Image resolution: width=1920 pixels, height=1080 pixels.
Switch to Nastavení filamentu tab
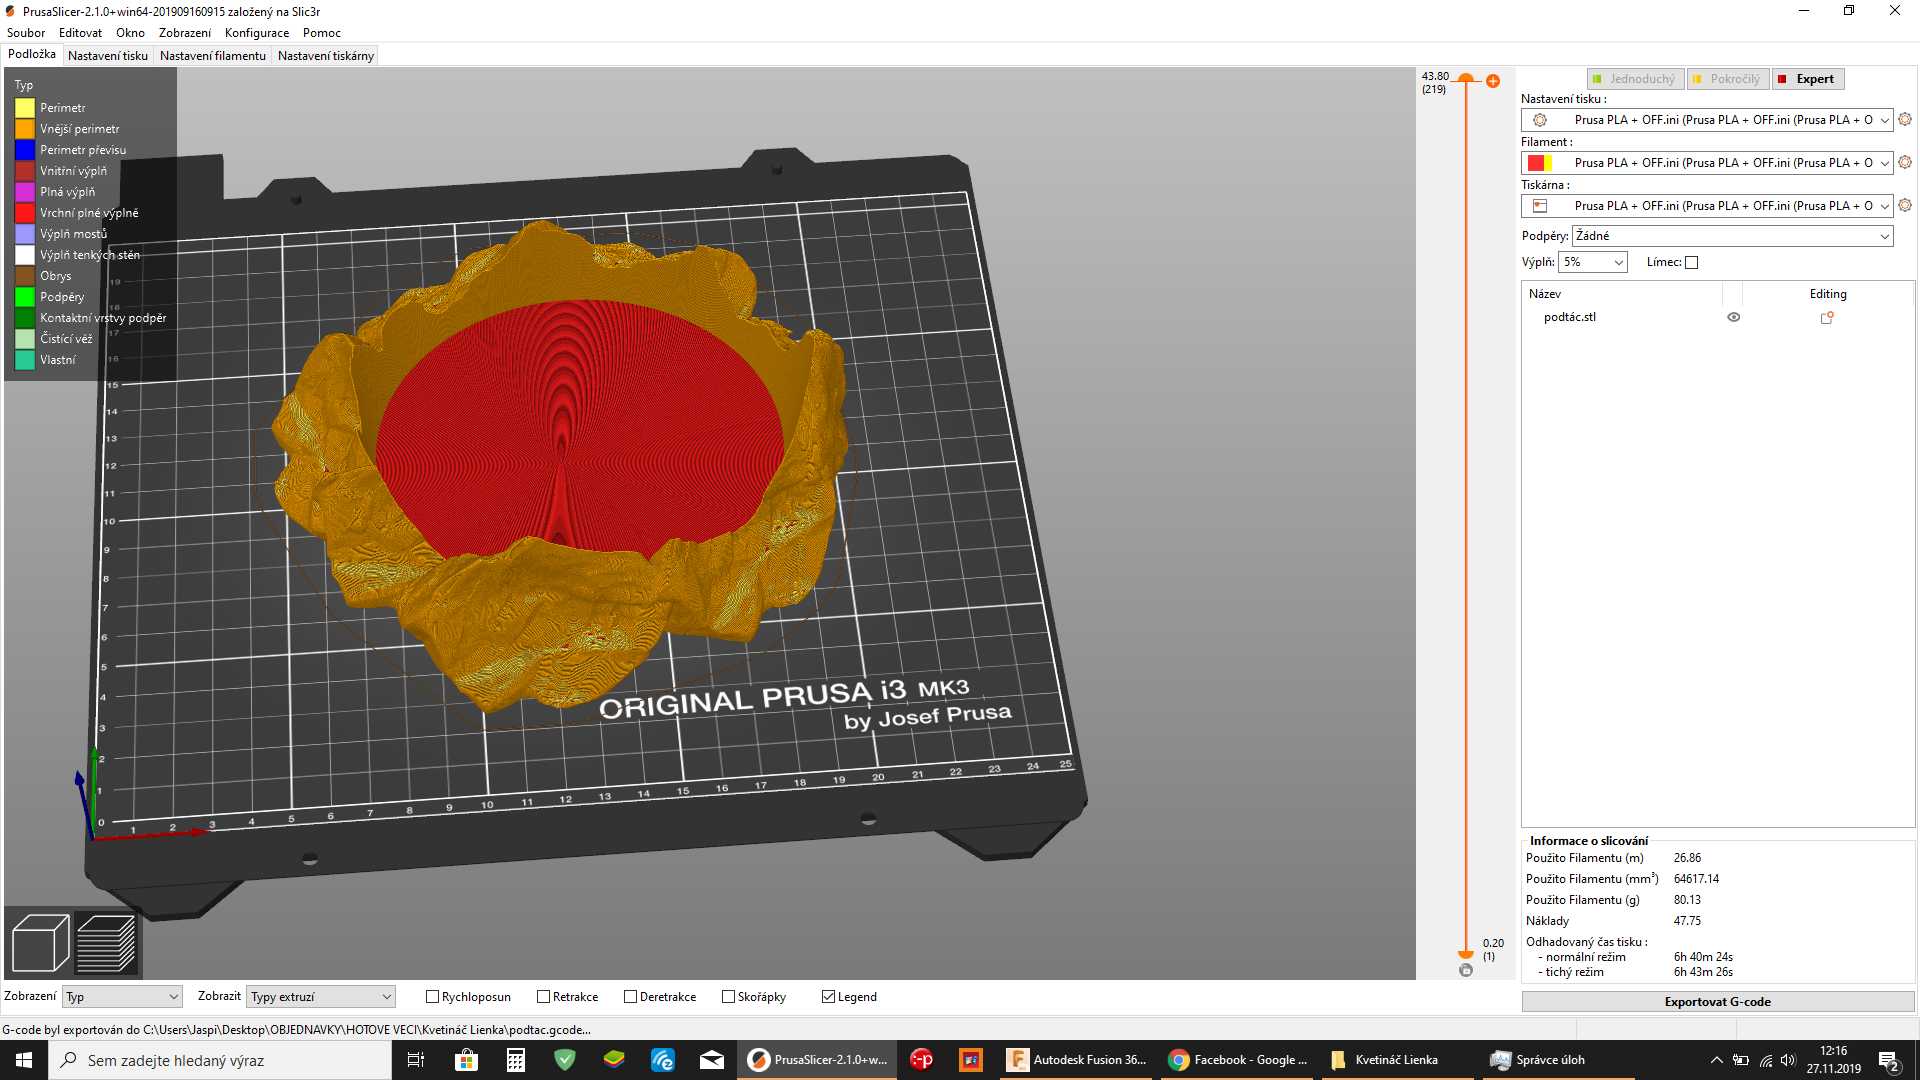[213, 56]
